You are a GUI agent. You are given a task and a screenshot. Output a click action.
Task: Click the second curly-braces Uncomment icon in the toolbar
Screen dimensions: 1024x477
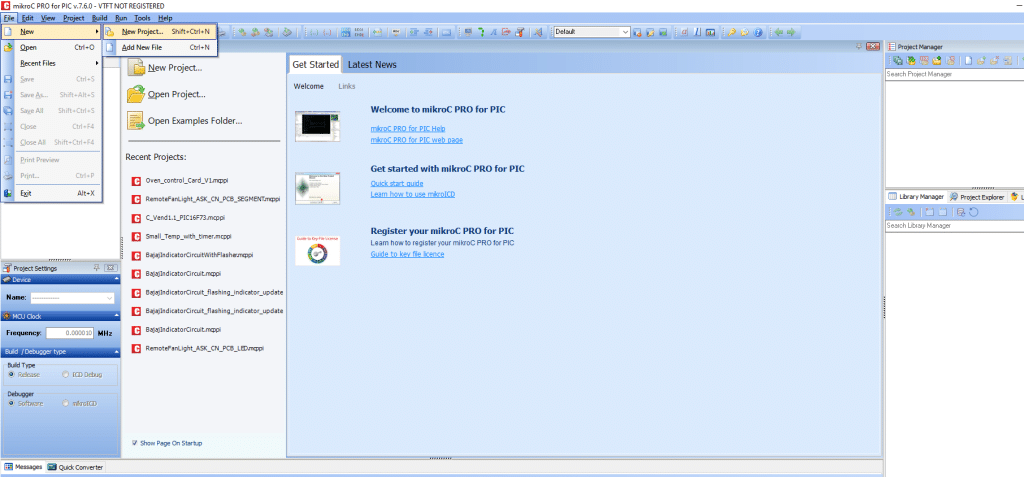pyautogui.click(x=327, y=31)
